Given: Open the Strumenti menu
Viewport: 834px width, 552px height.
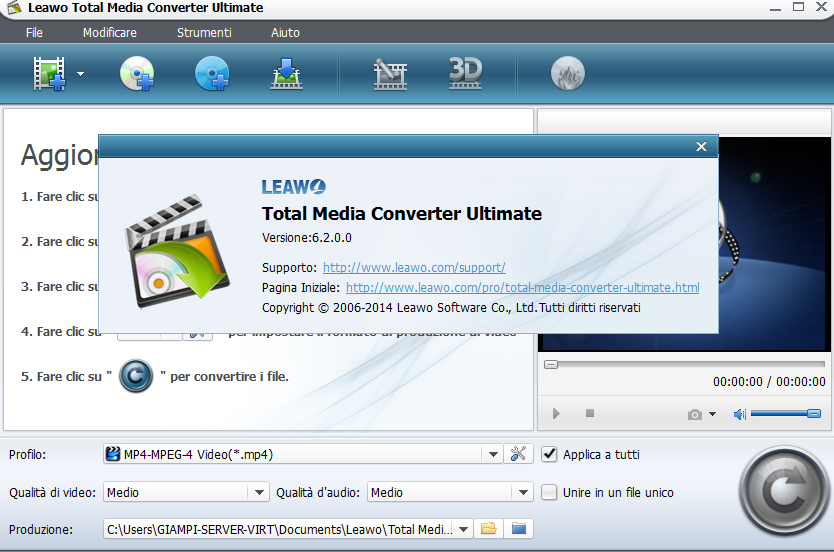Looking at the screenshot, I should 204,32.
